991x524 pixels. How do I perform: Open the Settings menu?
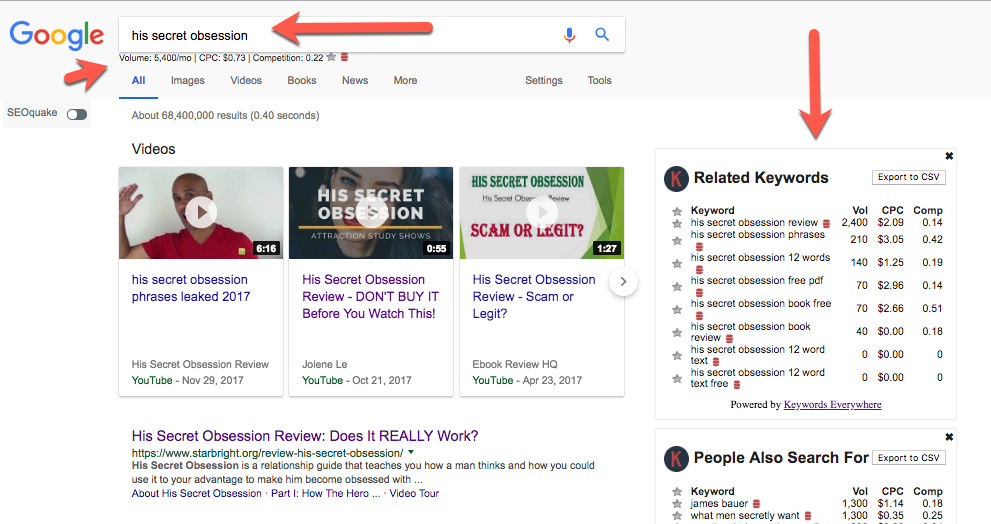pyautogui.click(x=544, y=80)
